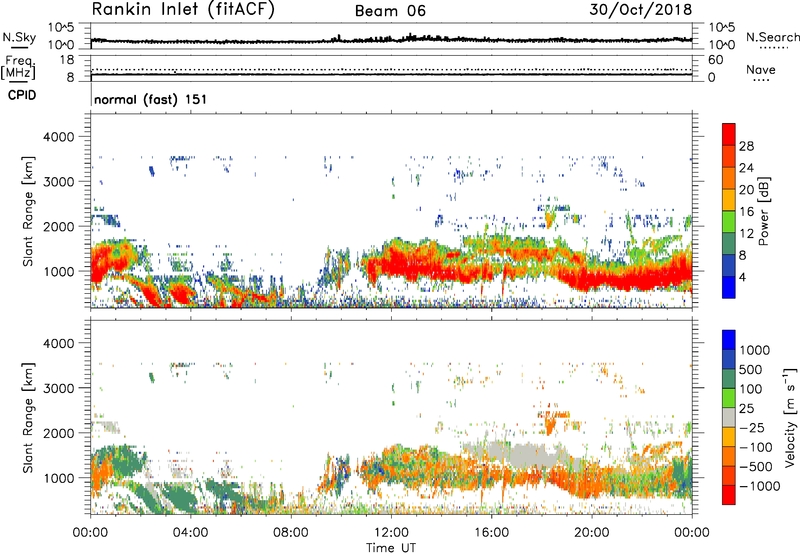
Task: Click the '4000' tick of the velocity panel
Action: (59, 343)
